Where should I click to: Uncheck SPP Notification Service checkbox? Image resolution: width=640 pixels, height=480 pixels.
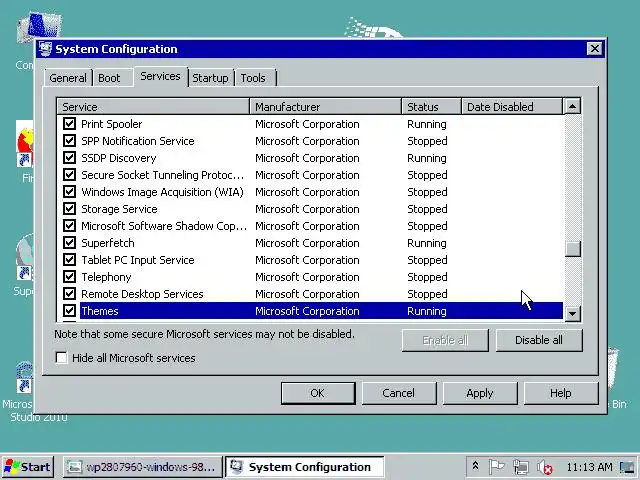pos(69,140)
